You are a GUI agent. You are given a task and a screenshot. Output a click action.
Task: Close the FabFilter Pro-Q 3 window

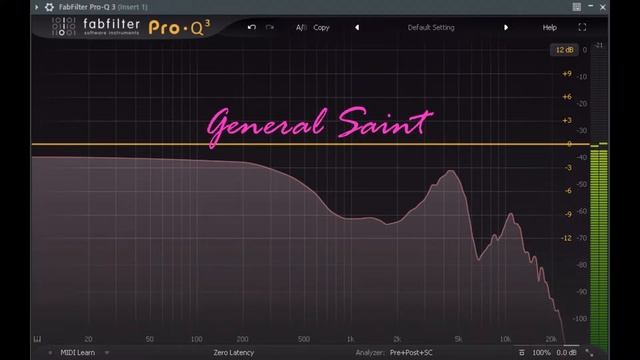tap(603, 7)
